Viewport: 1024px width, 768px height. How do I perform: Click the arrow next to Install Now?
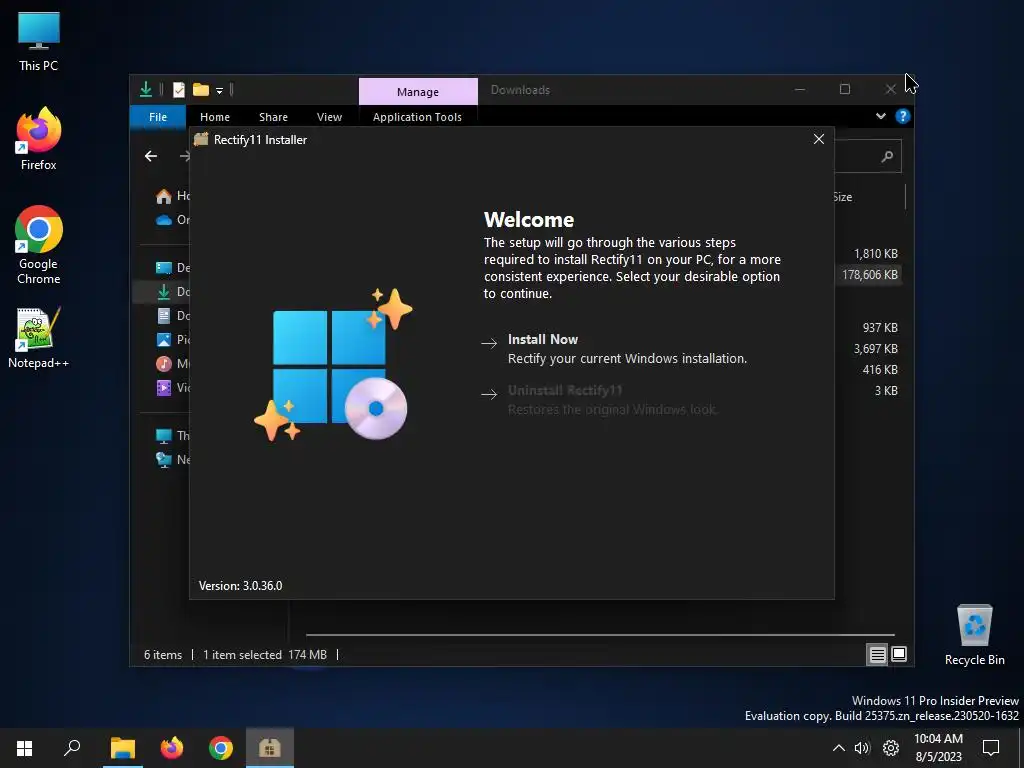(489, 343)
